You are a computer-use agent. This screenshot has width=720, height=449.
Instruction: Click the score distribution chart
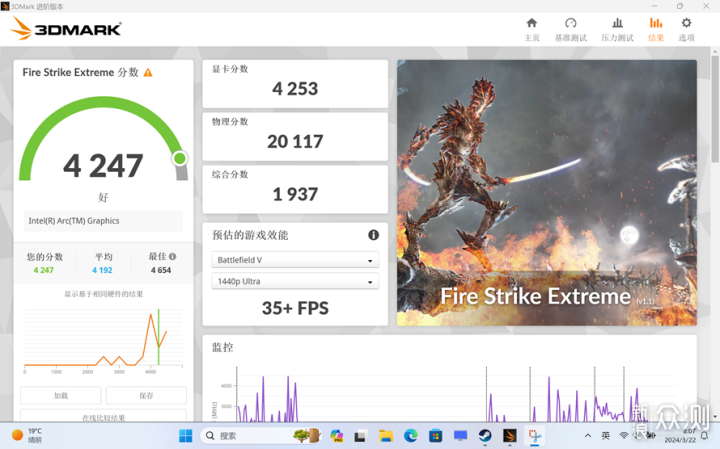point(103,341)
